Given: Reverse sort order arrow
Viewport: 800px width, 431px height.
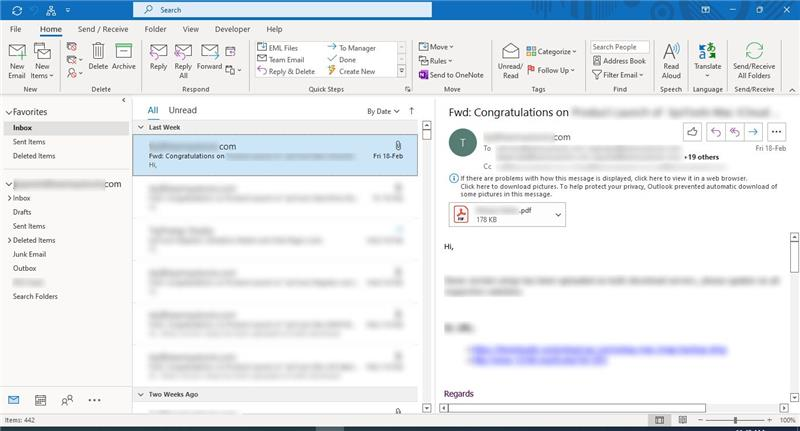Looking at the screenshot, I should (x=412, y=111).
